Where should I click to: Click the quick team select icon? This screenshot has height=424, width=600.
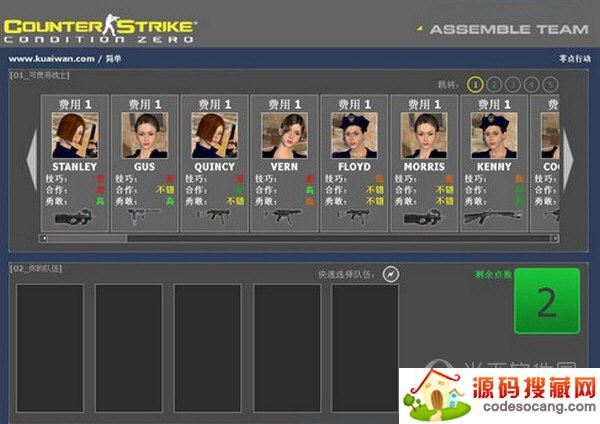coord(391,274)
